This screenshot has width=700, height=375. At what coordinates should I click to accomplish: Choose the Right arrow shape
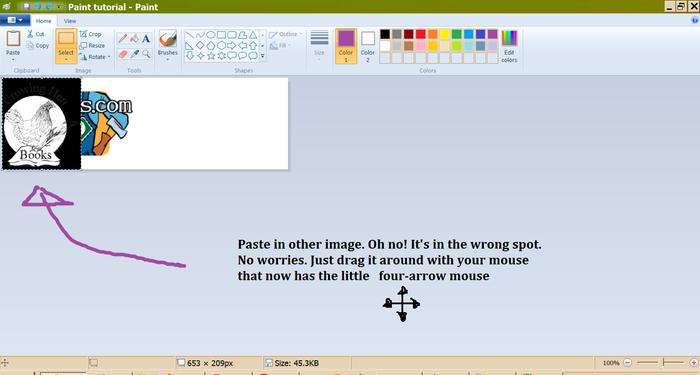coord(232,46)
